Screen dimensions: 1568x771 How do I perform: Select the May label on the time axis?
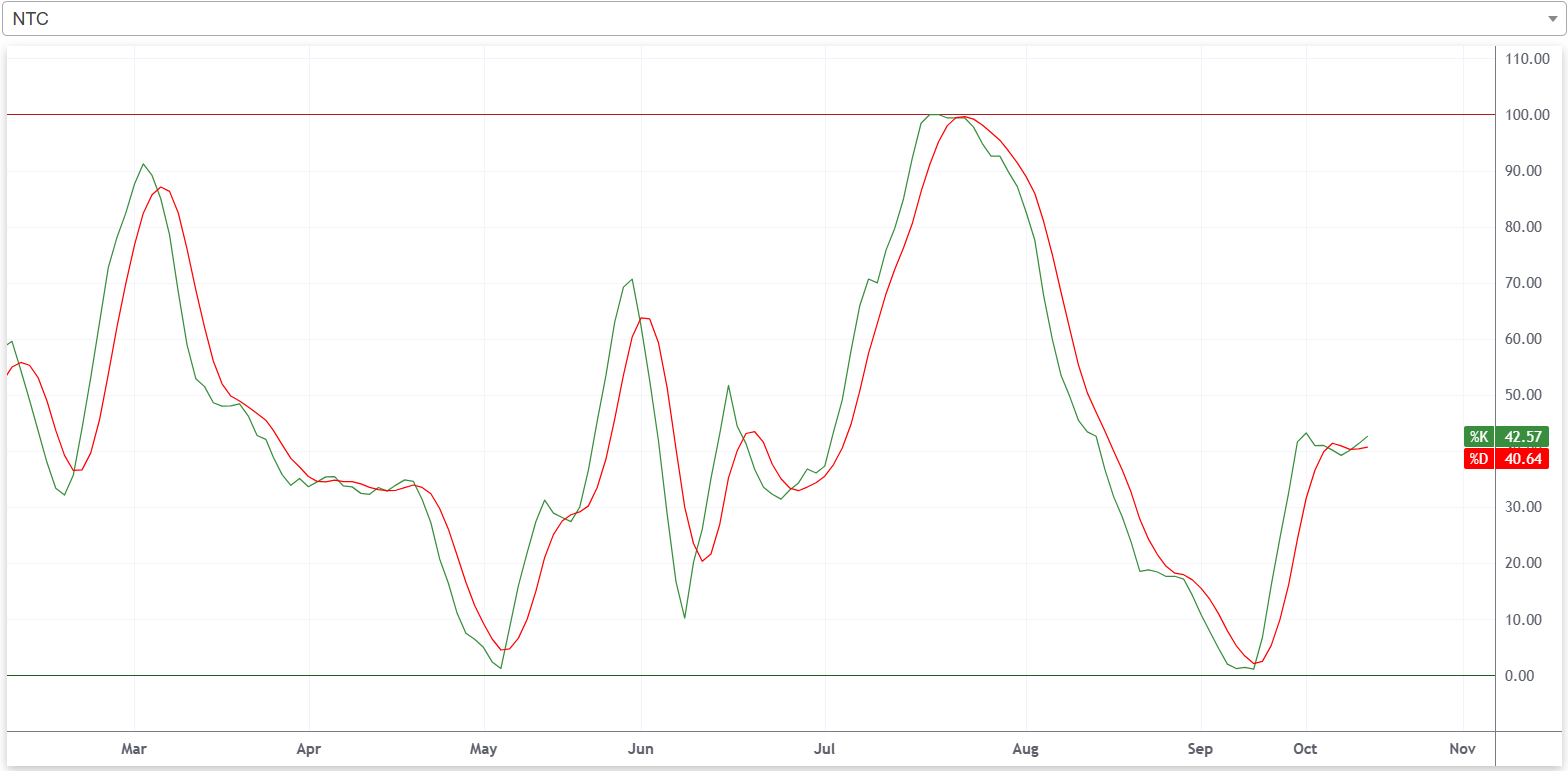coord(484,749)
